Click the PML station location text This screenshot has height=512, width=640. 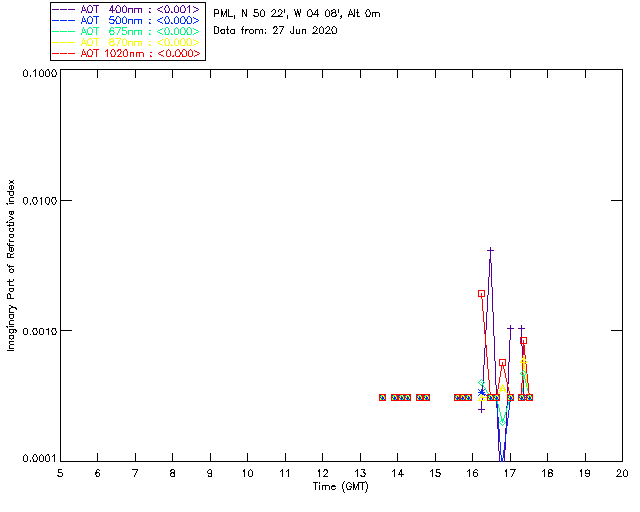click(x=297, y=14)
